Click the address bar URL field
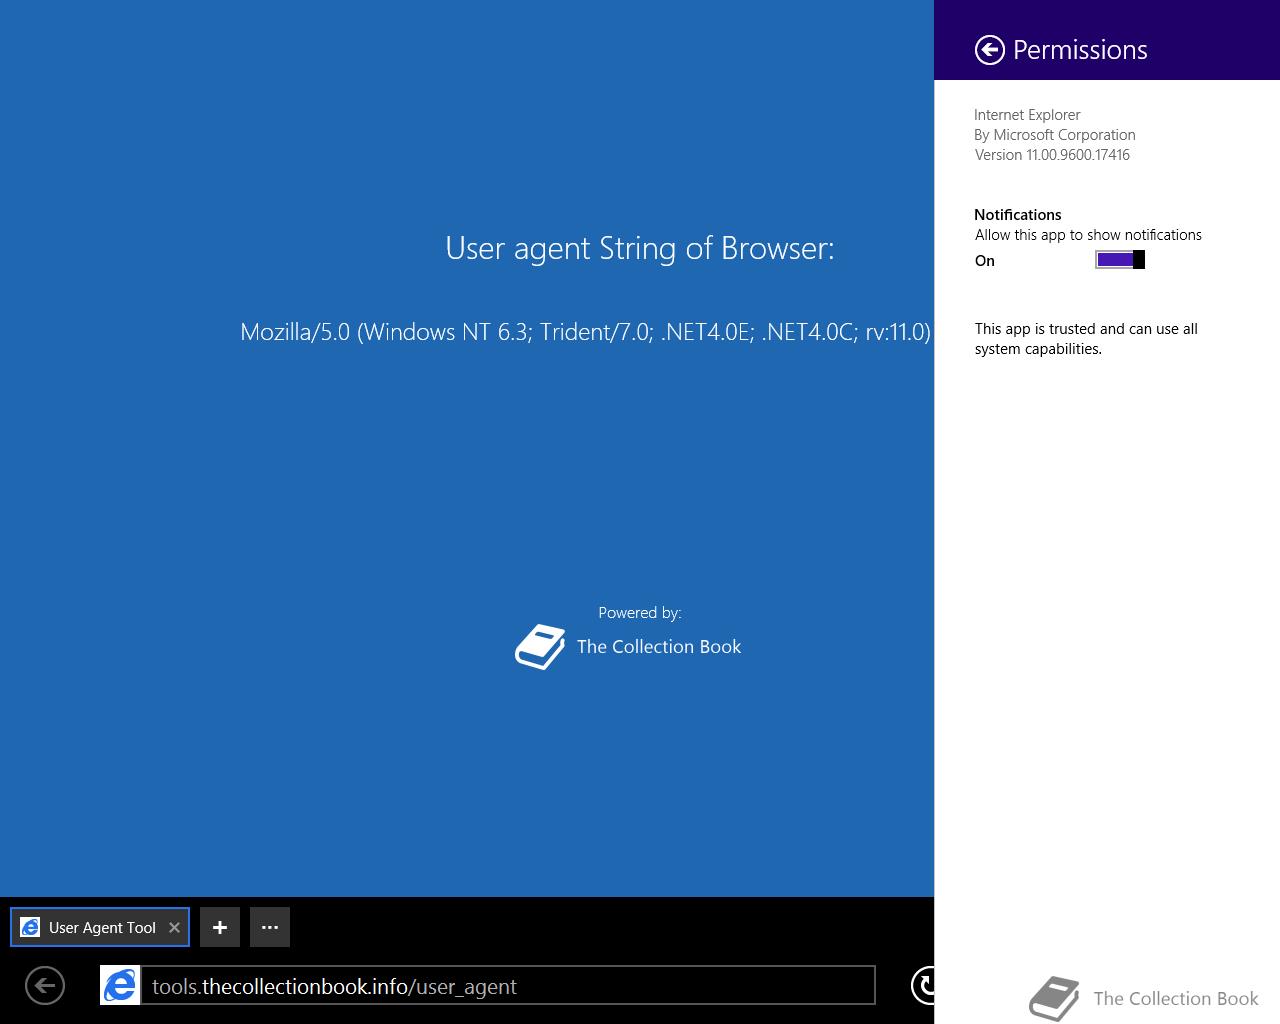The image size is (1280, 1024). click(508, 986)
